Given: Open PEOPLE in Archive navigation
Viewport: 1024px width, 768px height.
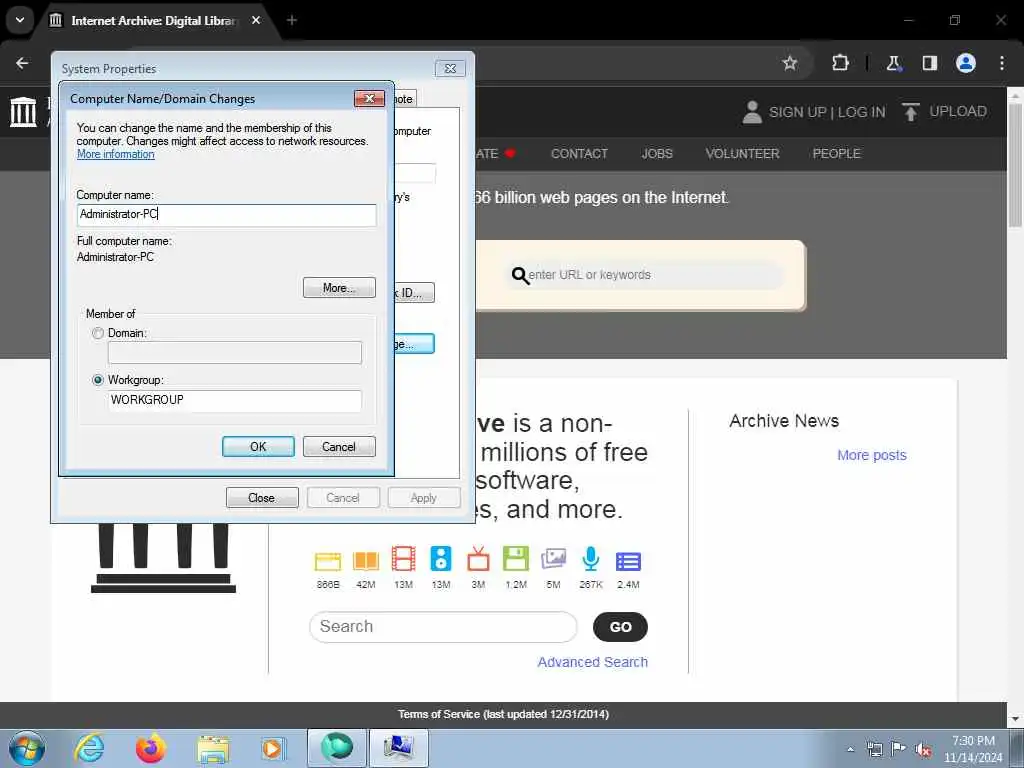Looking at the screenshot, I should tap(837, 153).
